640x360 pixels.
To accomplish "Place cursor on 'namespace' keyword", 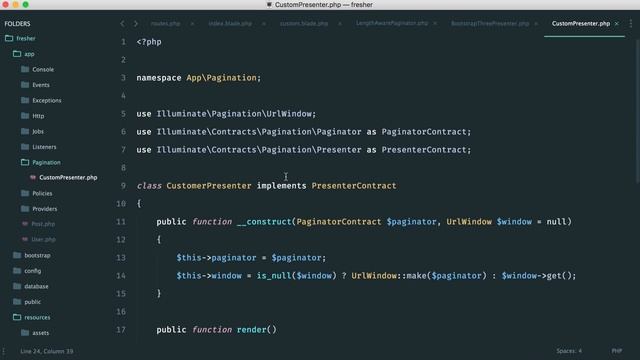I will click(159, 78).
